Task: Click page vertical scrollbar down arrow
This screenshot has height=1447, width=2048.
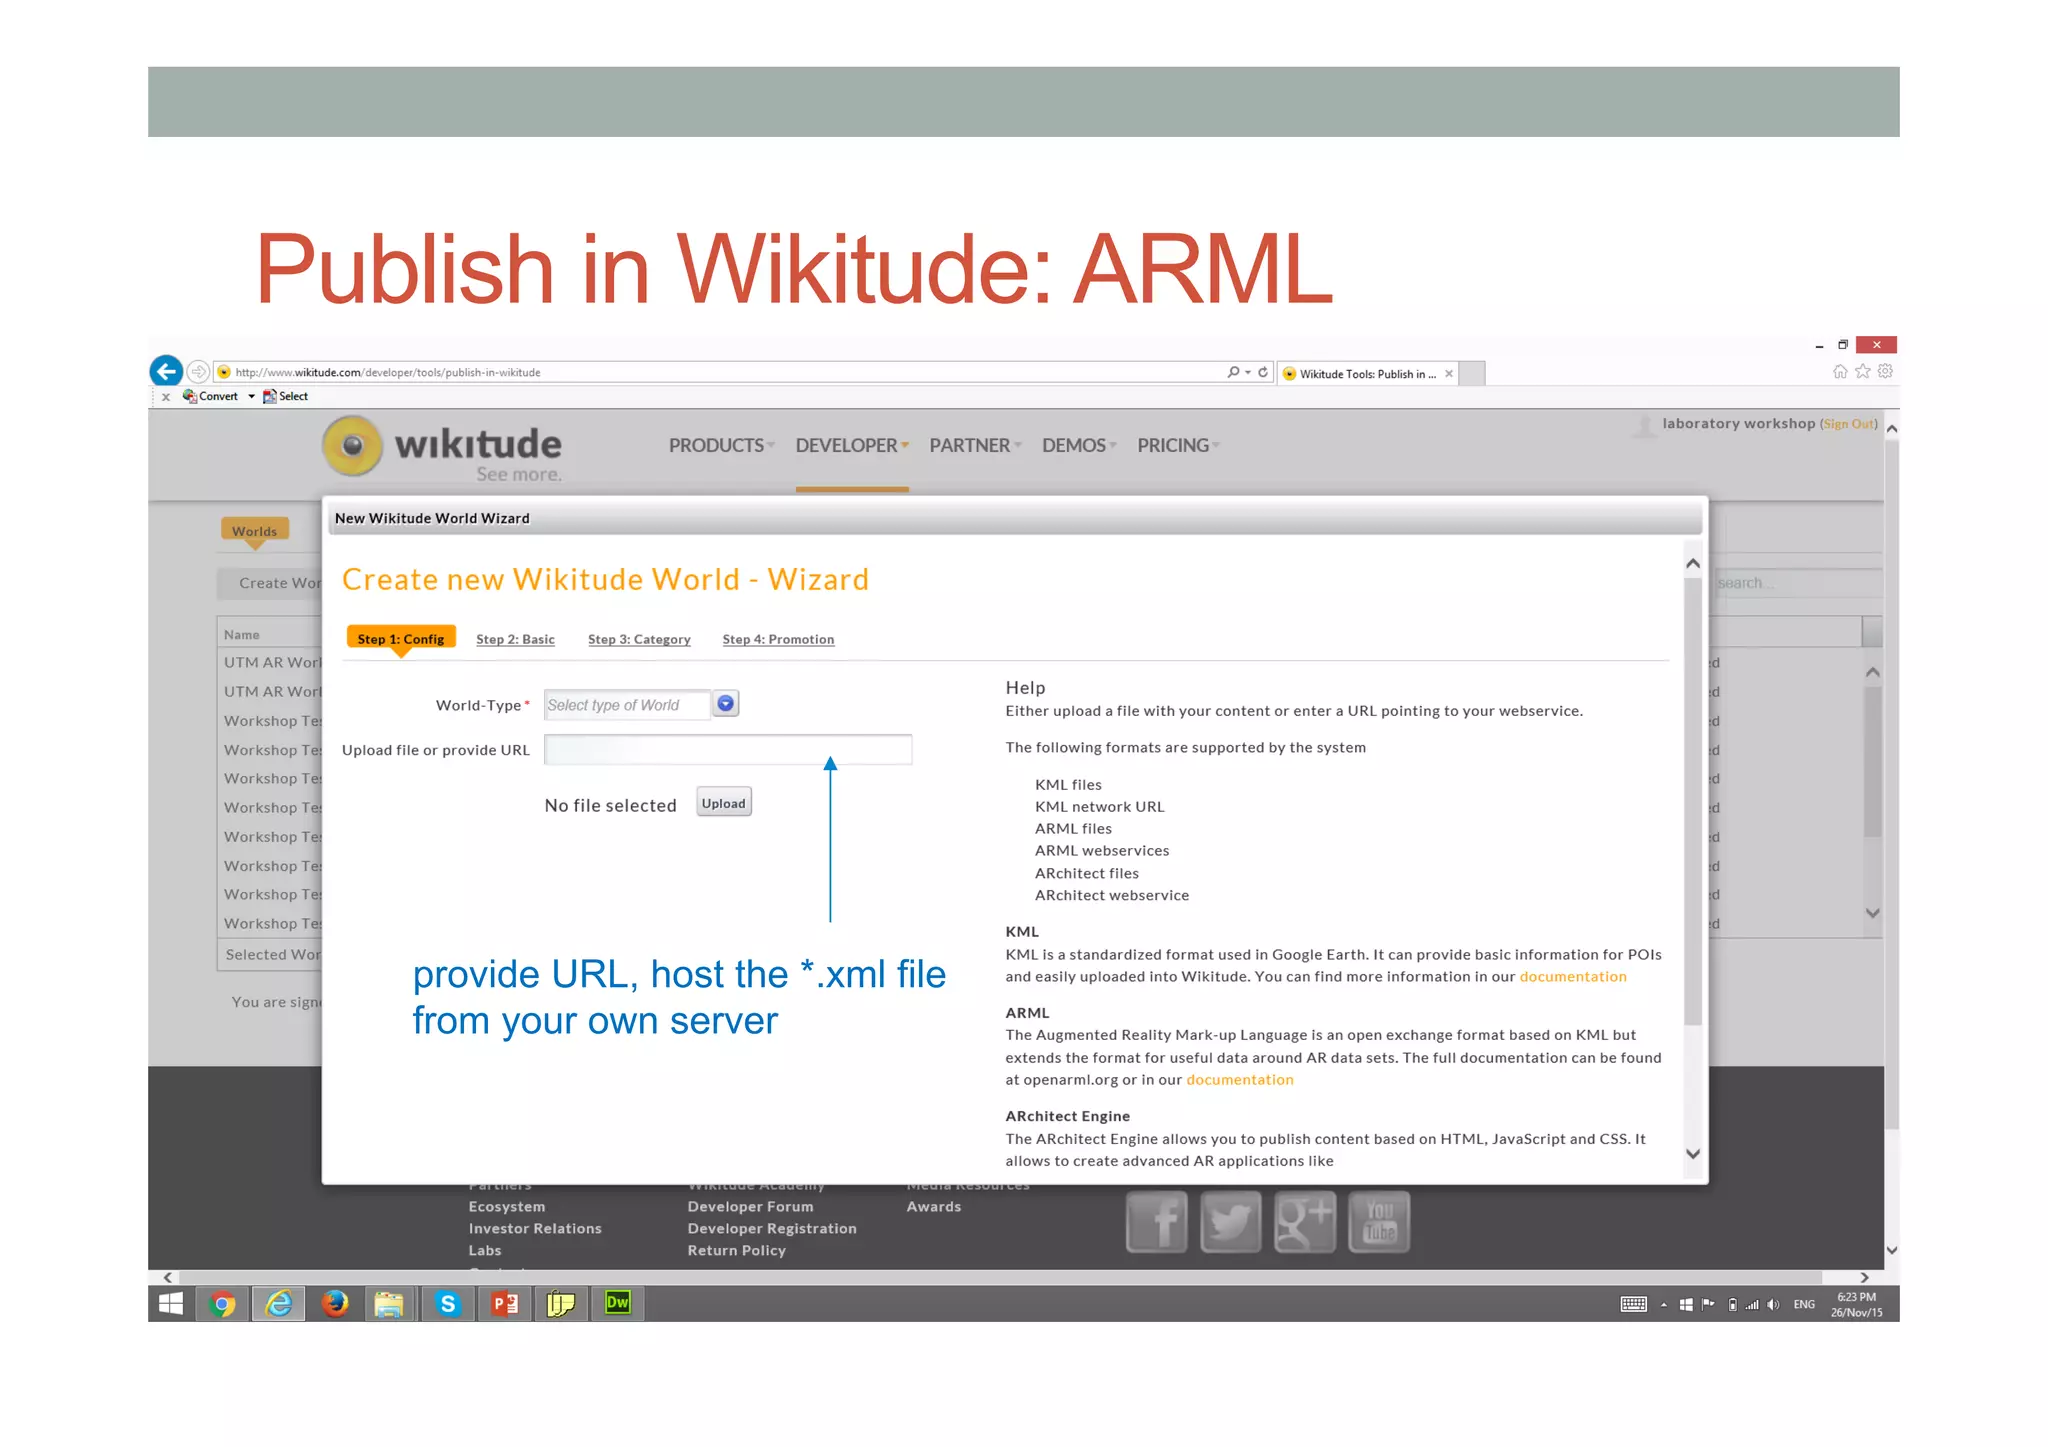Action: click(x=1892, y=1250)
